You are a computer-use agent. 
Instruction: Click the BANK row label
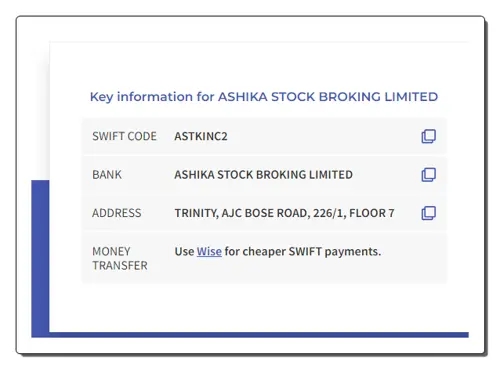pos(107,175)
